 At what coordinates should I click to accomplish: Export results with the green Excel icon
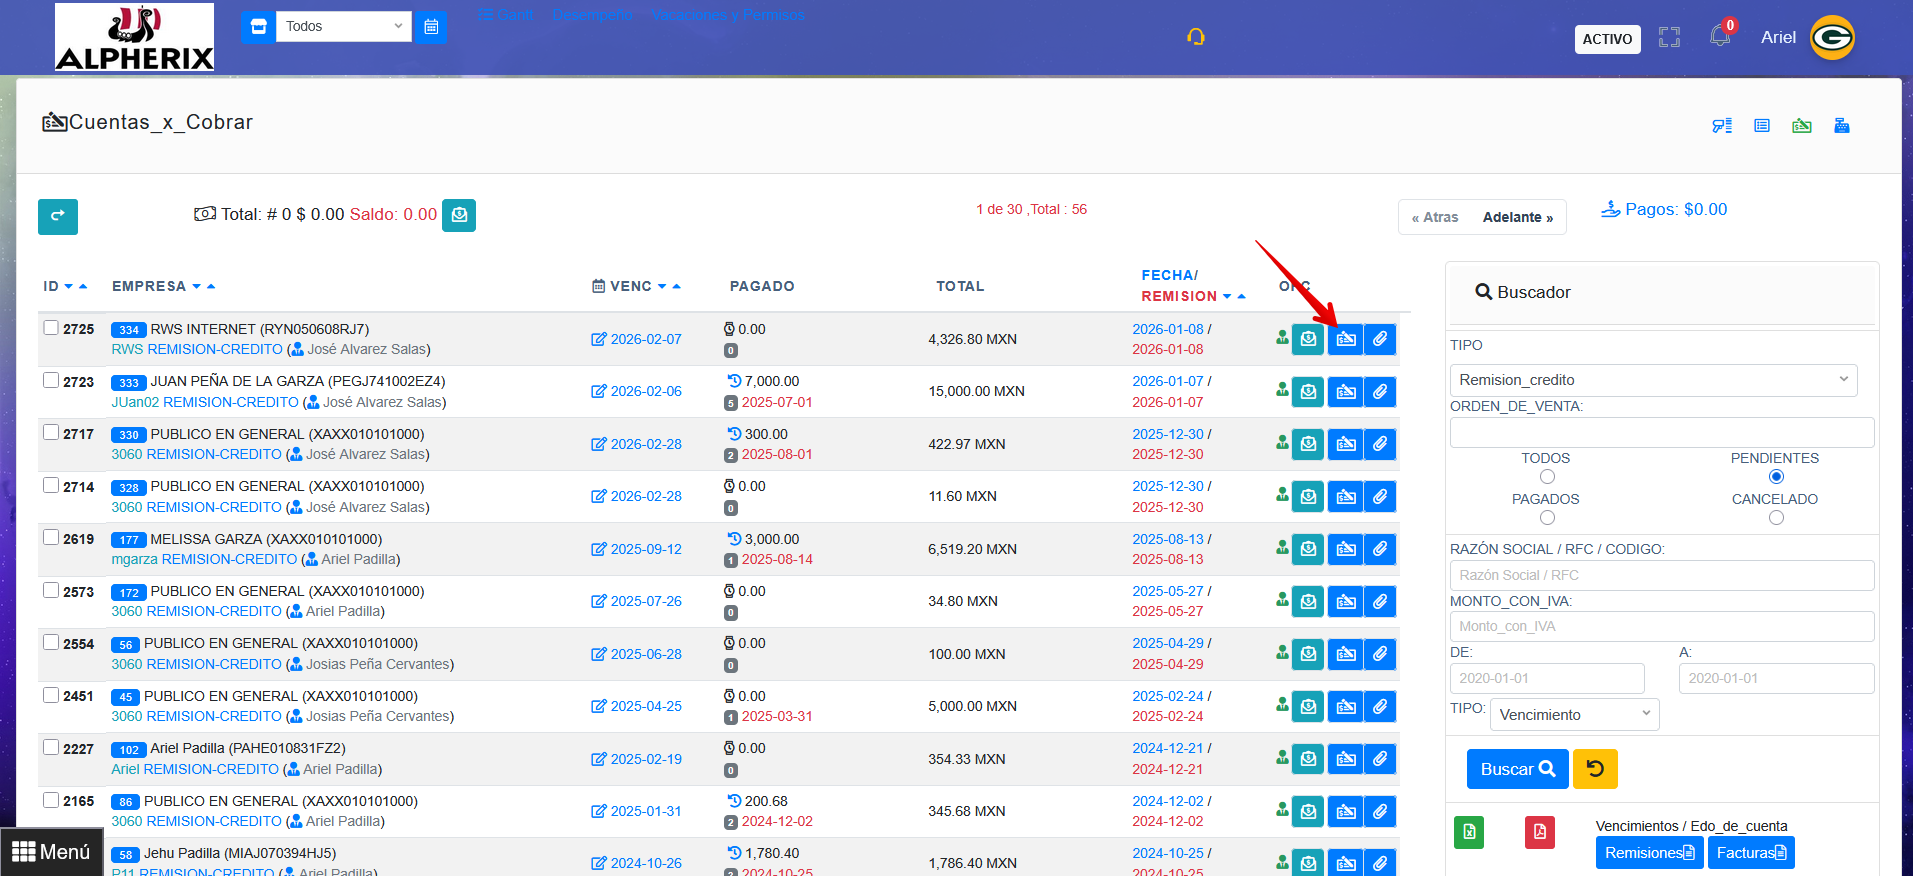[1468, 832]
